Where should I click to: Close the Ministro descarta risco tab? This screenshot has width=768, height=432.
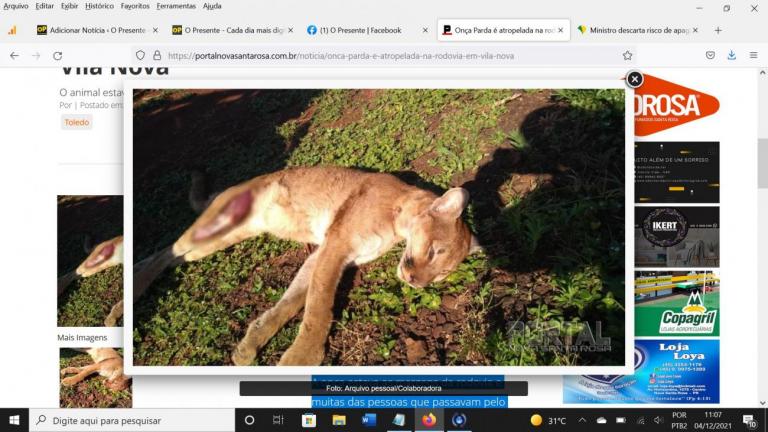tap(695, 30)
